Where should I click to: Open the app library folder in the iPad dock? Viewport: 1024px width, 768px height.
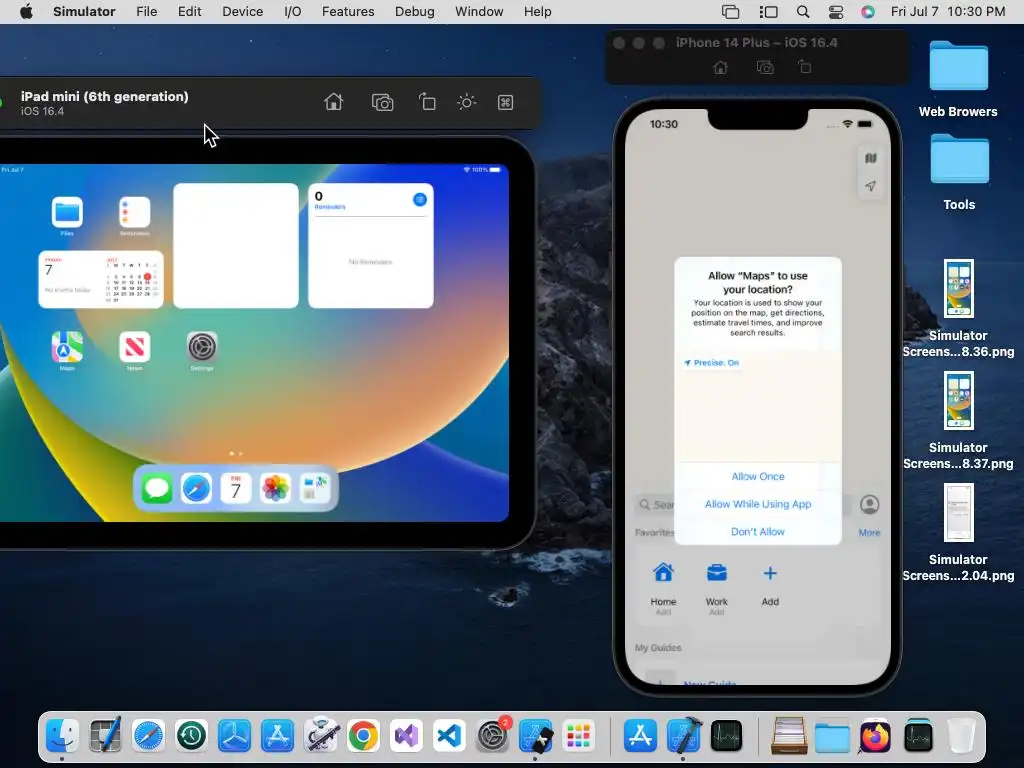(x=315, y=488)
